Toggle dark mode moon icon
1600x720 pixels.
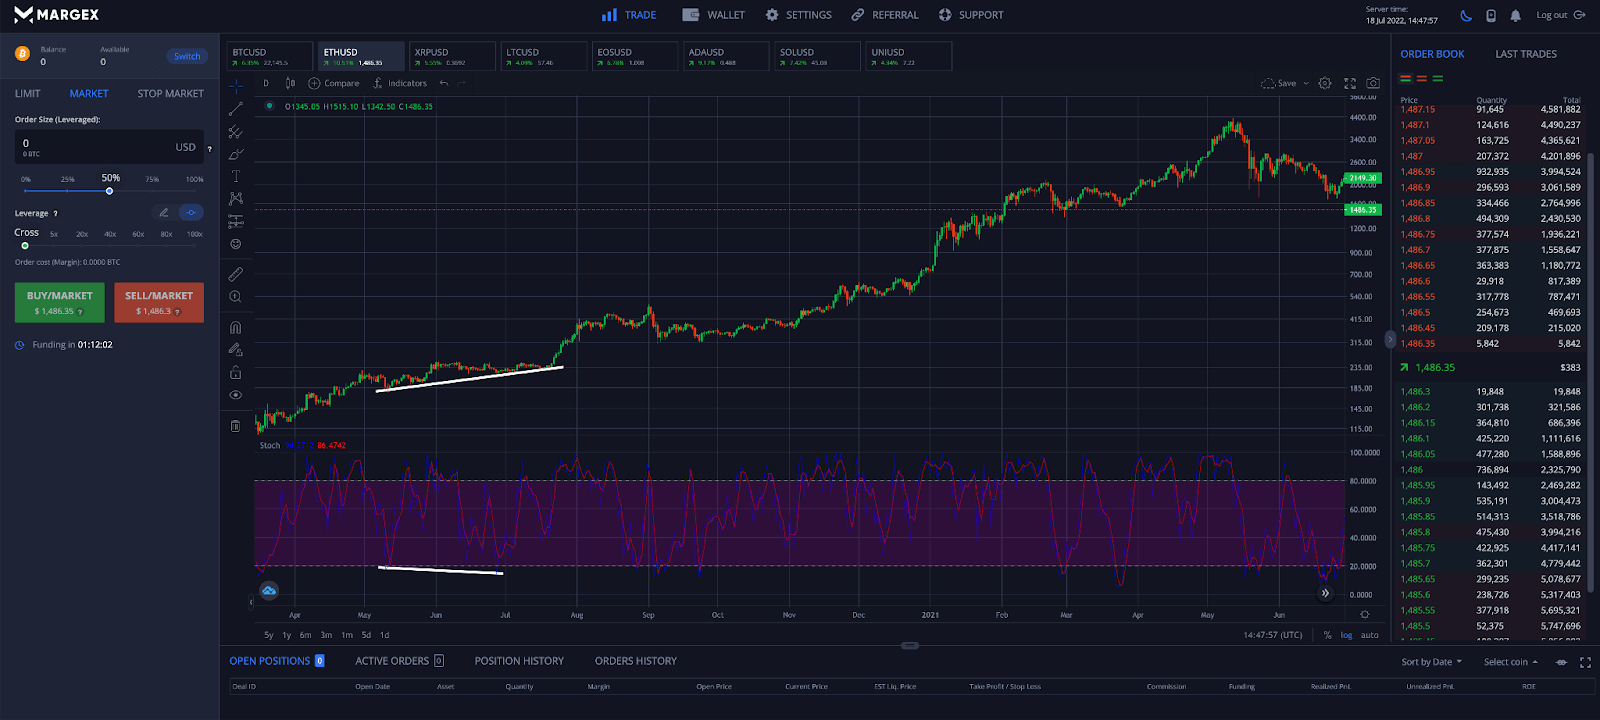(1466, 15)
